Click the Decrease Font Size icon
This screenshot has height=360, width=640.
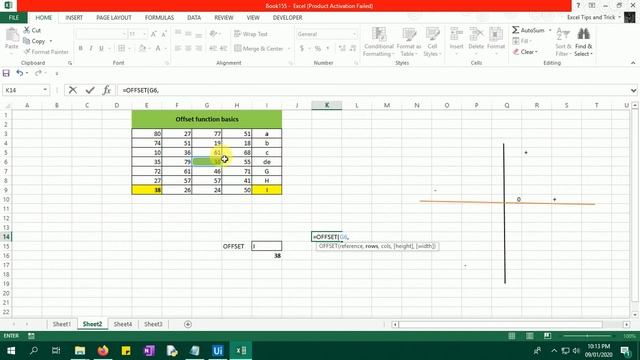click(x=164, y=34)
